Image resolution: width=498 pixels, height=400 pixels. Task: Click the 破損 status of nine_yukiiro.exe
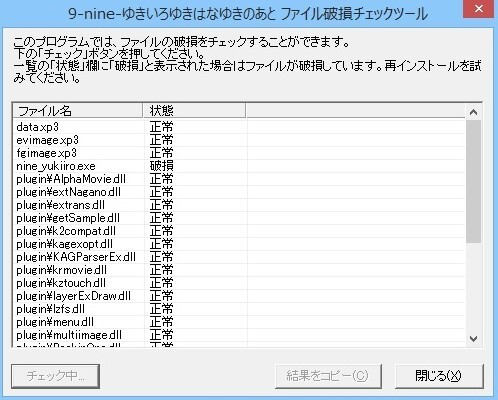point(162,166)
